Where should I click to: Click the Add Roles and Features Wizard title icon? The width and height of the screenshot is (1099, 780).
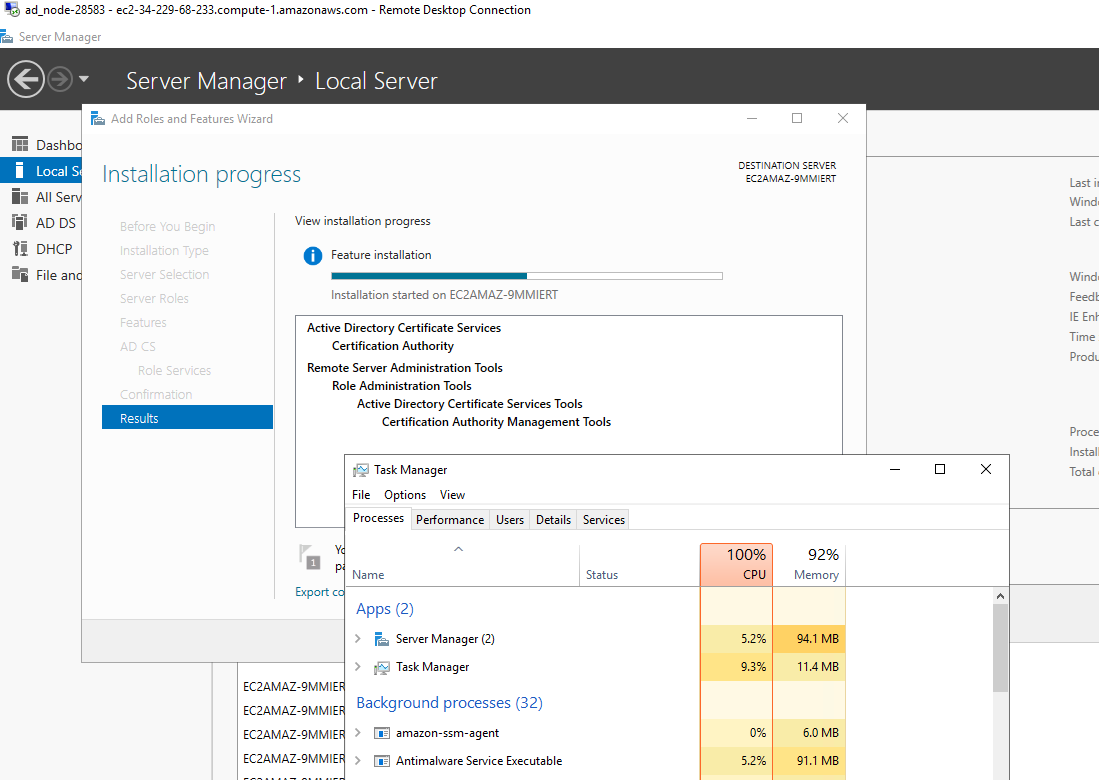tap(97, 118)
